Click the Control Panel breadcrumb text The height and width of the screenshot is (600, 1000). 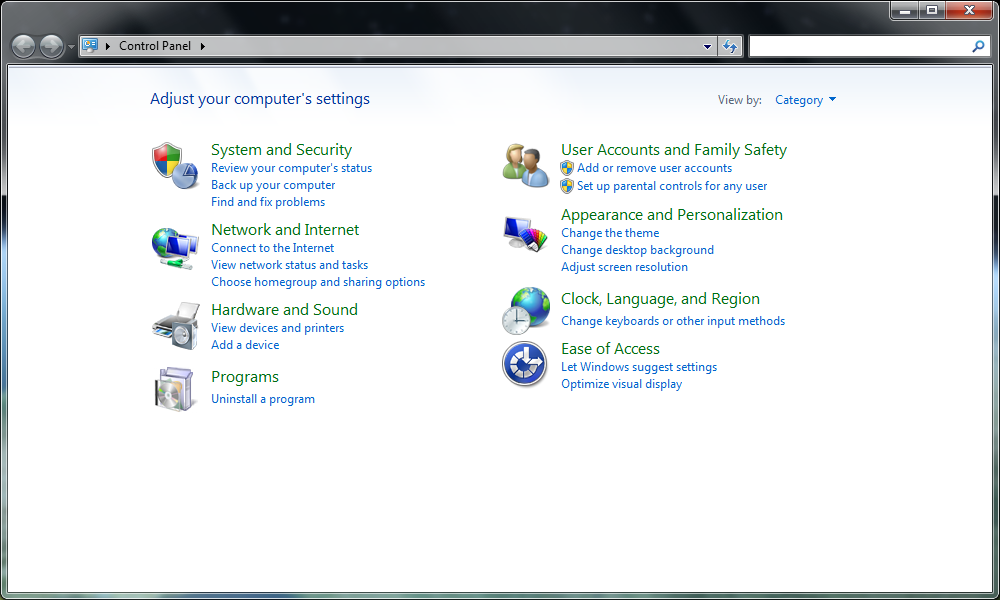(155, 46)
